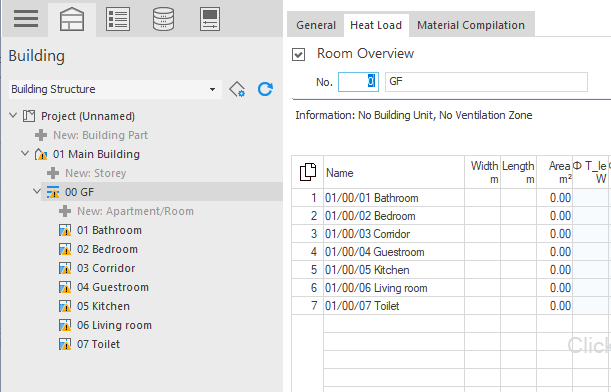Click the Area value for 01/00/05 Kitchen
This screenshot has width=611, height=392.
pos(554,270)
